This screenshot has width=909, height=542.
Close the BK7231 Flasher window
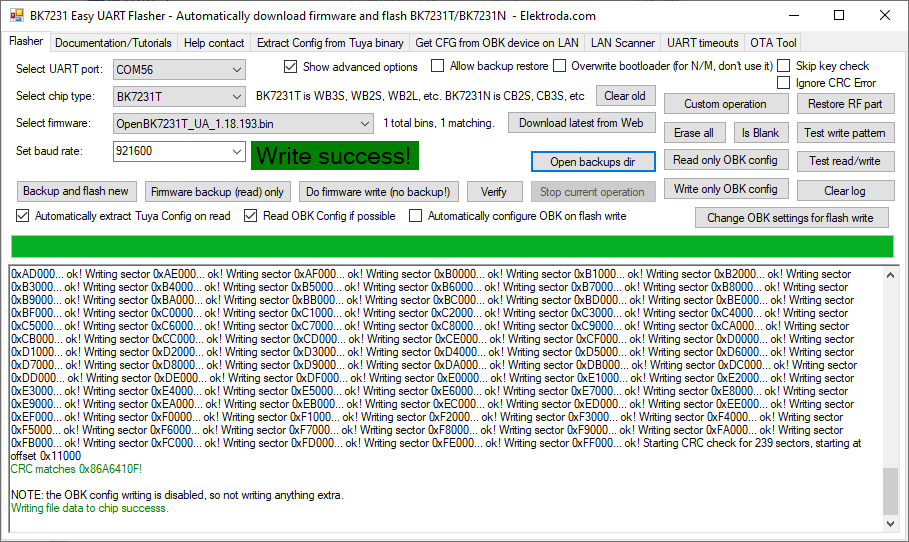pyautogui.click(x=885, y=16)
